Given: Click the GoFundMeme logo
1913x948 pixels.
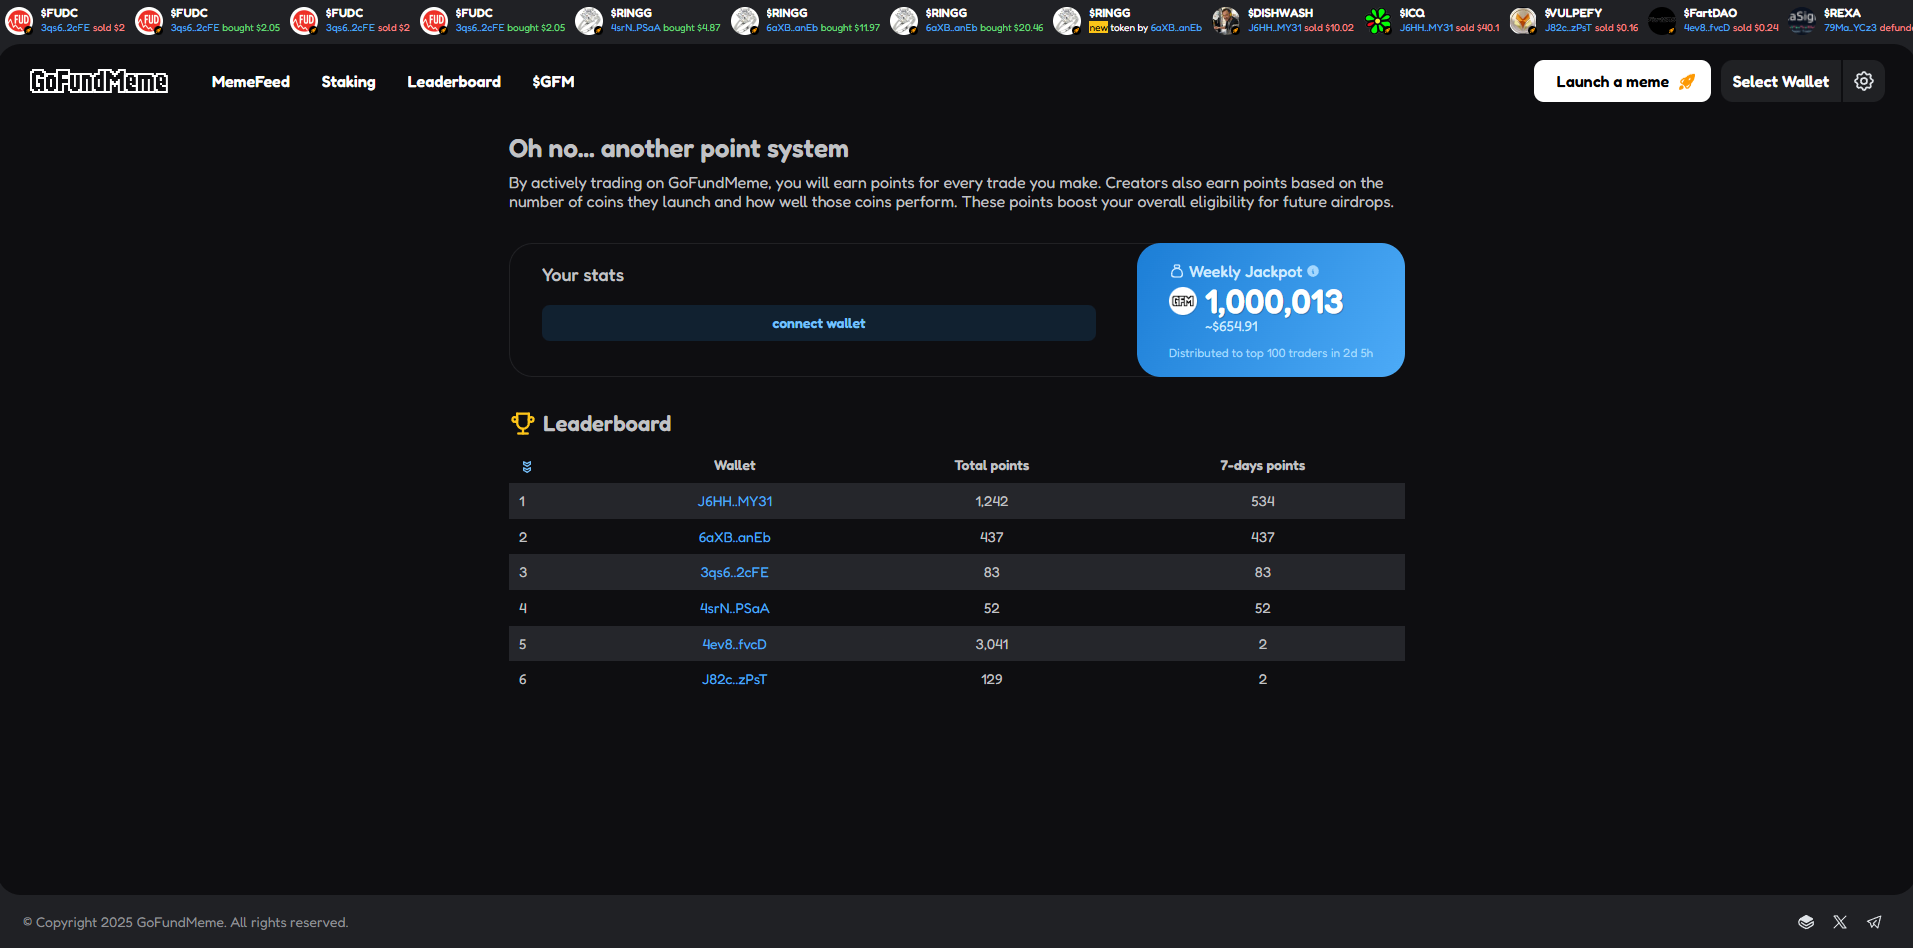Looking at the screenshot, I should pyautogui.click(x=99, y=81).
